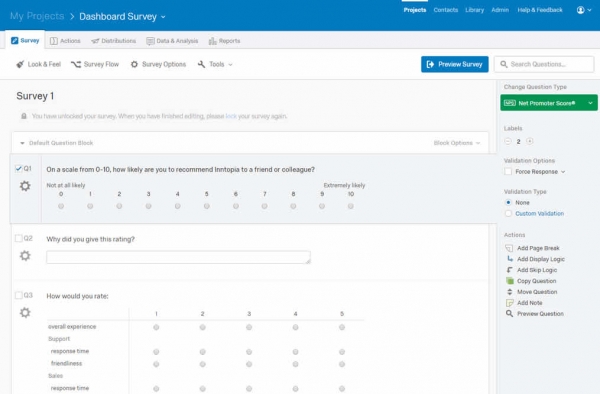Open Survey Options gear in toolbar
This screenshot has width=600, height=394.
[158, 64]
